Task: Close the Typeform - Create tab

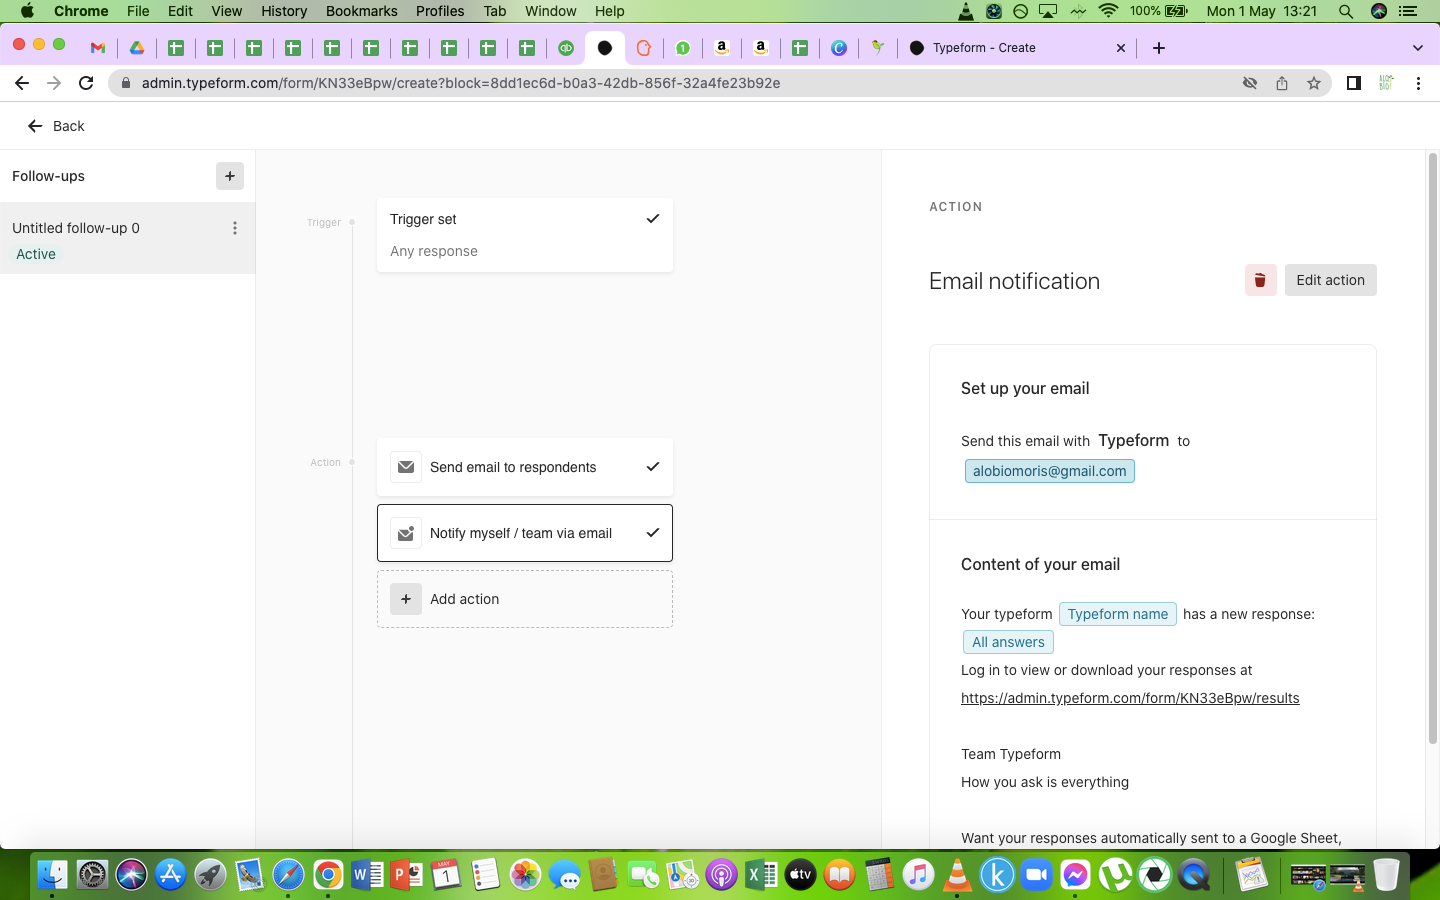Action: tap(1120, 48)
